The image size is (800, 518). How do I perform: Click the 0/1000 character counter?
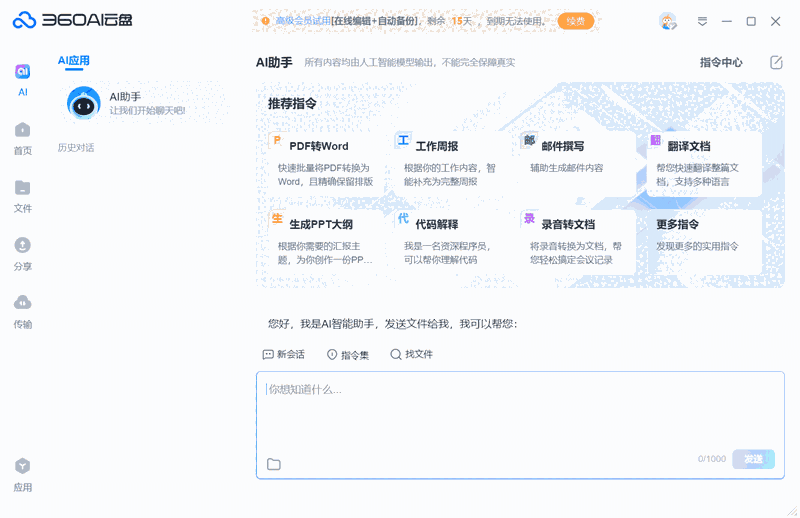coord(712,459)
